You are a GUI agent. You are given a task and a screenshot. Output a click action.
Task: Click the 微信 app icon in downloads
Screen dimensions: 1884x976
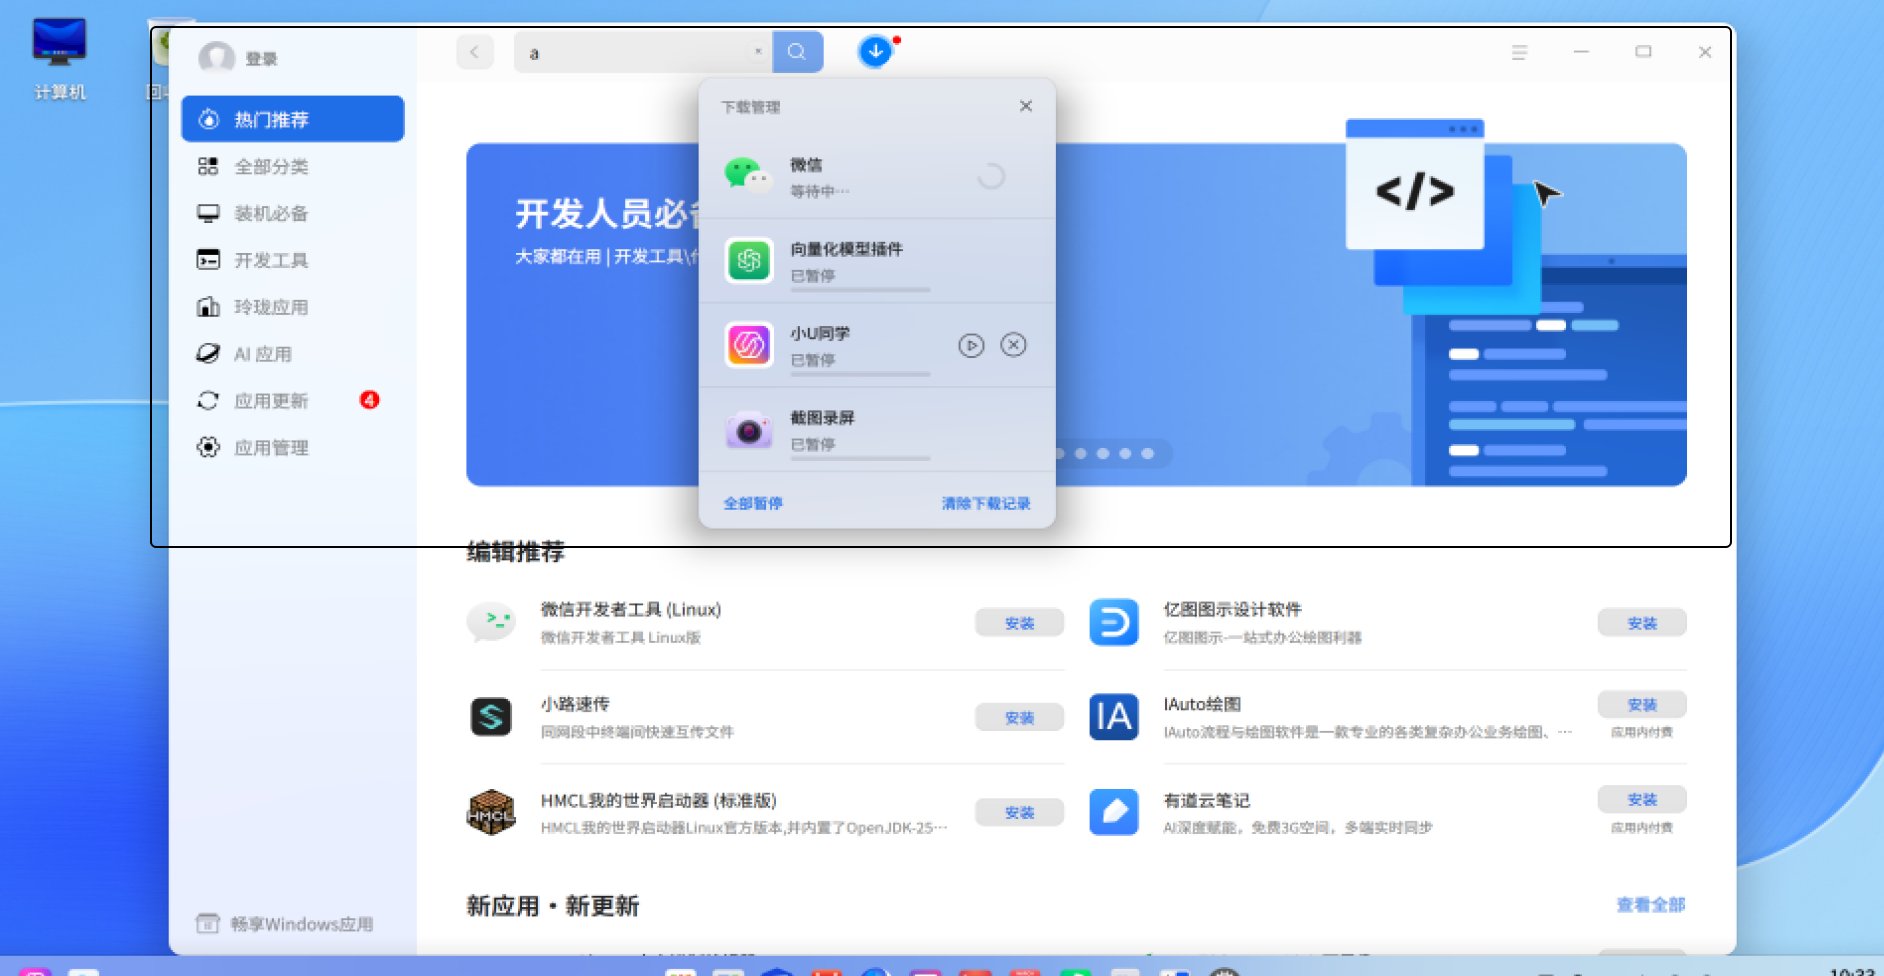click(x=748, y=176)
